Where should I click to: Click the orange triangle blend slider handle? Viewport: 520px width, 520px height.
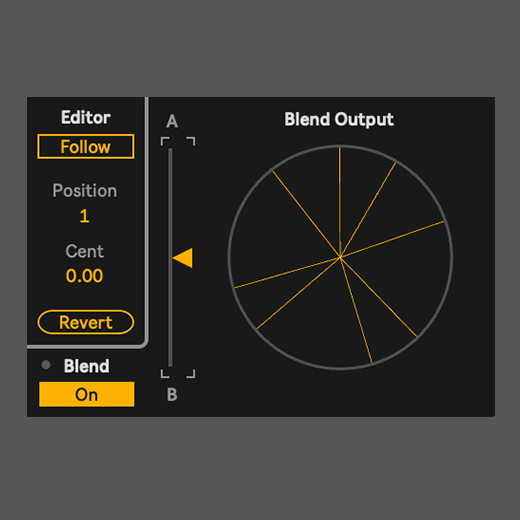click(183, 258)
